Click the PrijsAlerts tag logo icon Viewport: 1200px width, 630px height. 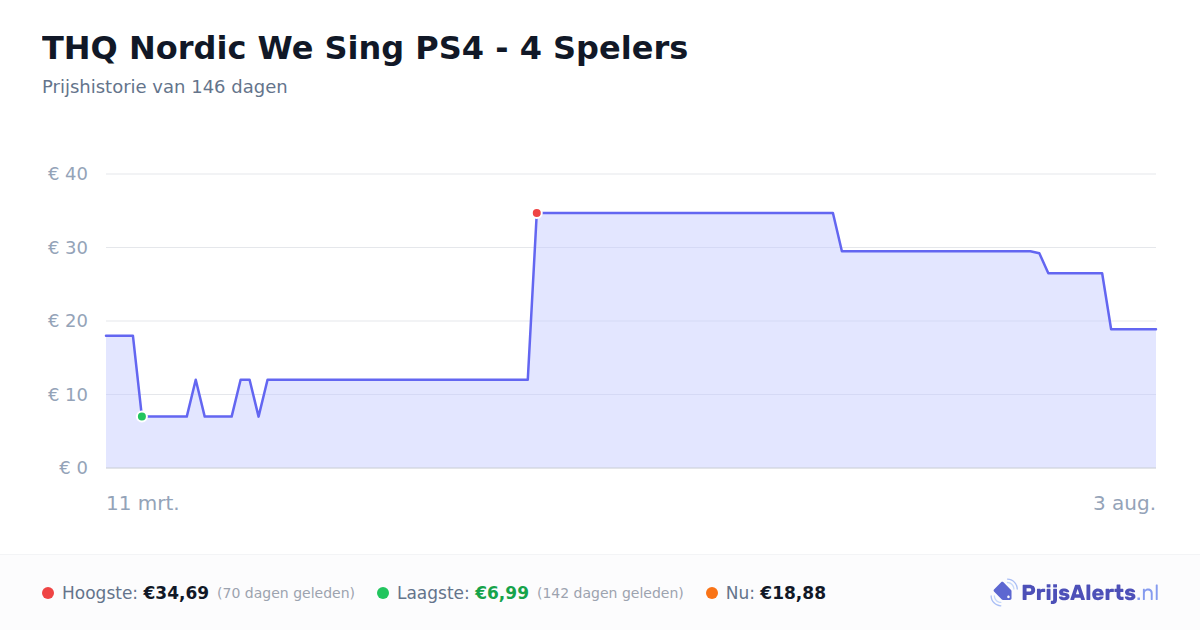click(x=1003, y=593)
